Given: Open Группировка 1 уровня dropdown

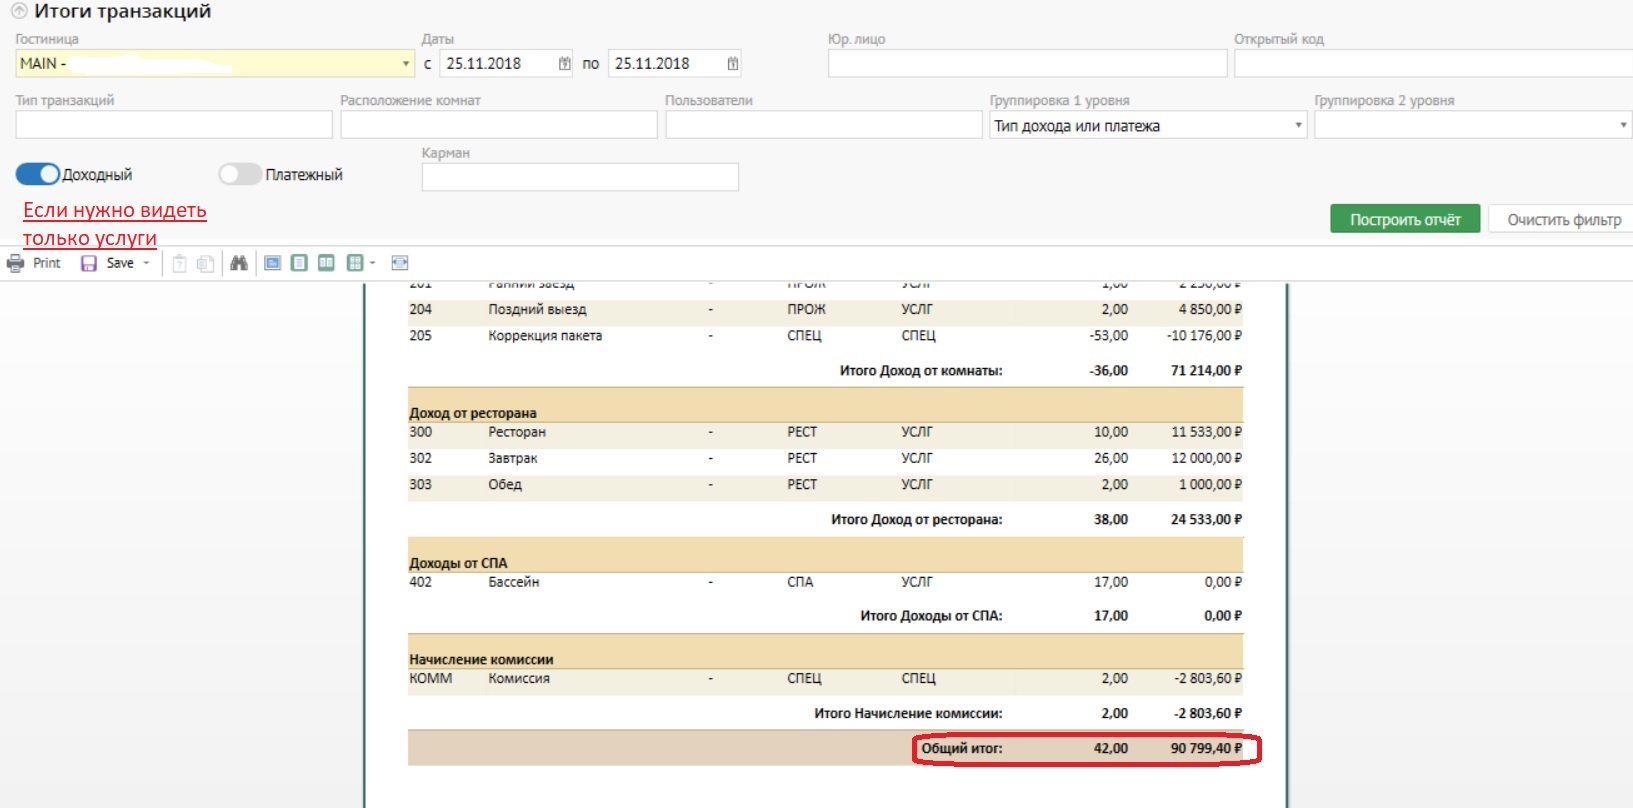Looking at the screenshot, I should [x=1298, y=126].
